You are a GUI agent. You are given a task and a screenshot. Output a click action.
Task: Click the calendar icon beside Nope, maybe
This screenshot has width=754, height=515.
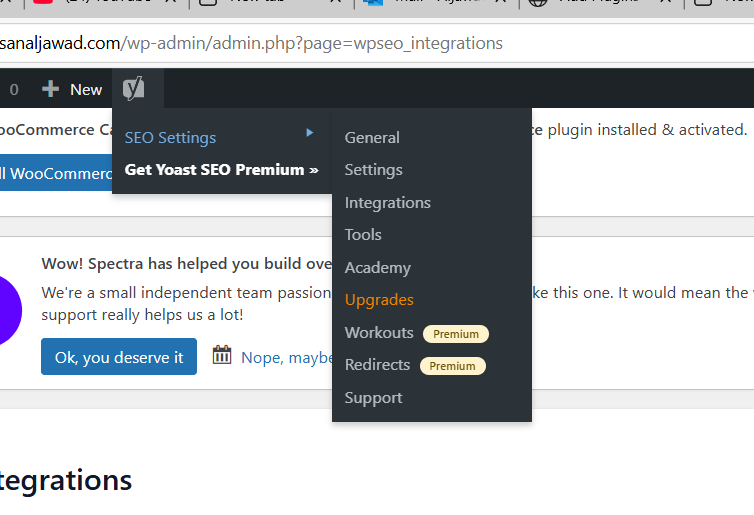[x=222, y=355]
